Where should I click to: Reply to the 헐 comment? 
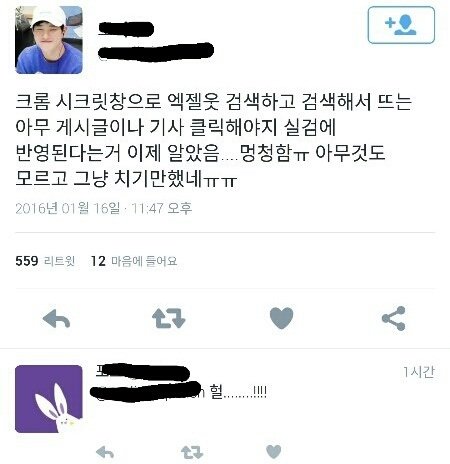(105, 452)
